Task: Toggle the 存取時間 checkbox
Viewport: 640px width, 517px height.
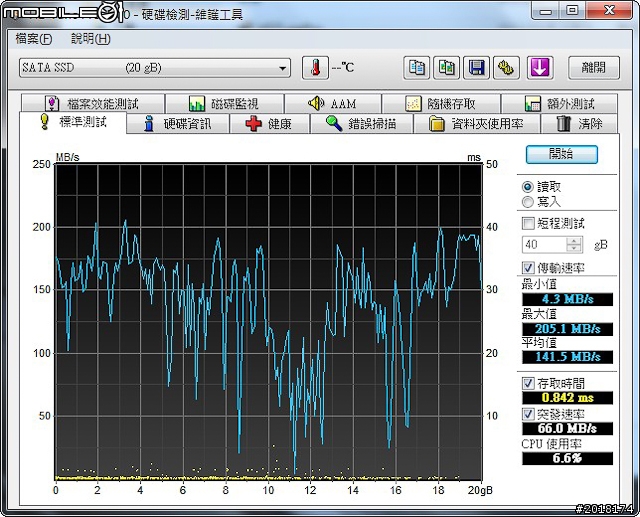Action: 528,383
